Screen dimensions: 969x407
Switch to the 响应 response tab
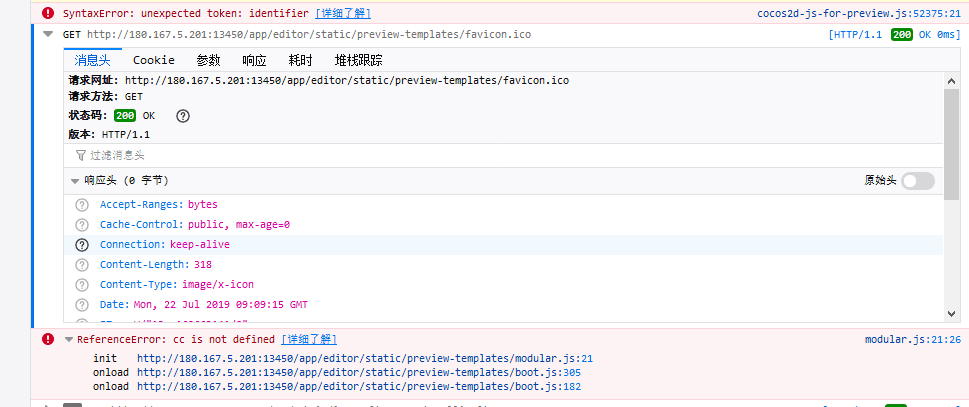(254, 60)
